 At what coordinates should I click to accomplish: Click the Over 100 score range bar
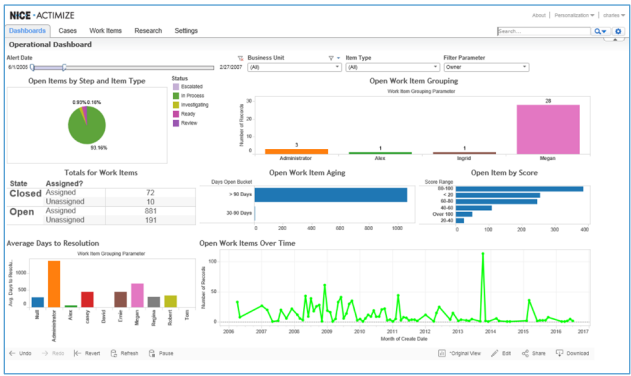coord(464,214)
